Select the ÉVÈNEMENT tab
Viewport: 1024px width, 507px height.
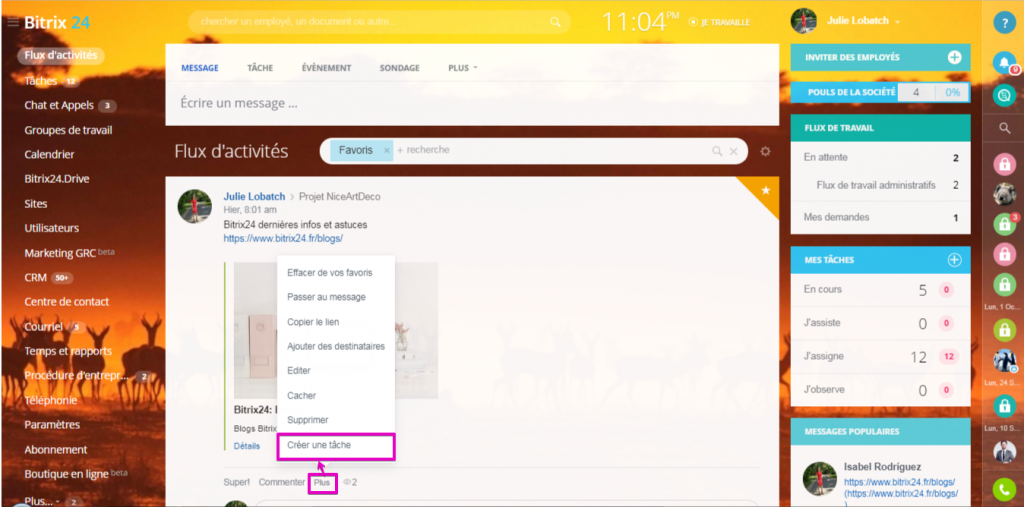coord(327,68)
